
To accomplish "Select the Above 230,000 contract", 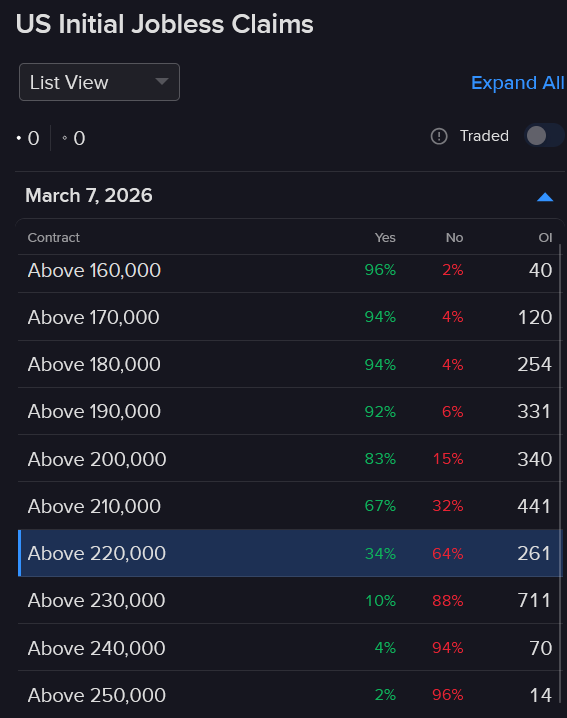I will tap(96, 600).
